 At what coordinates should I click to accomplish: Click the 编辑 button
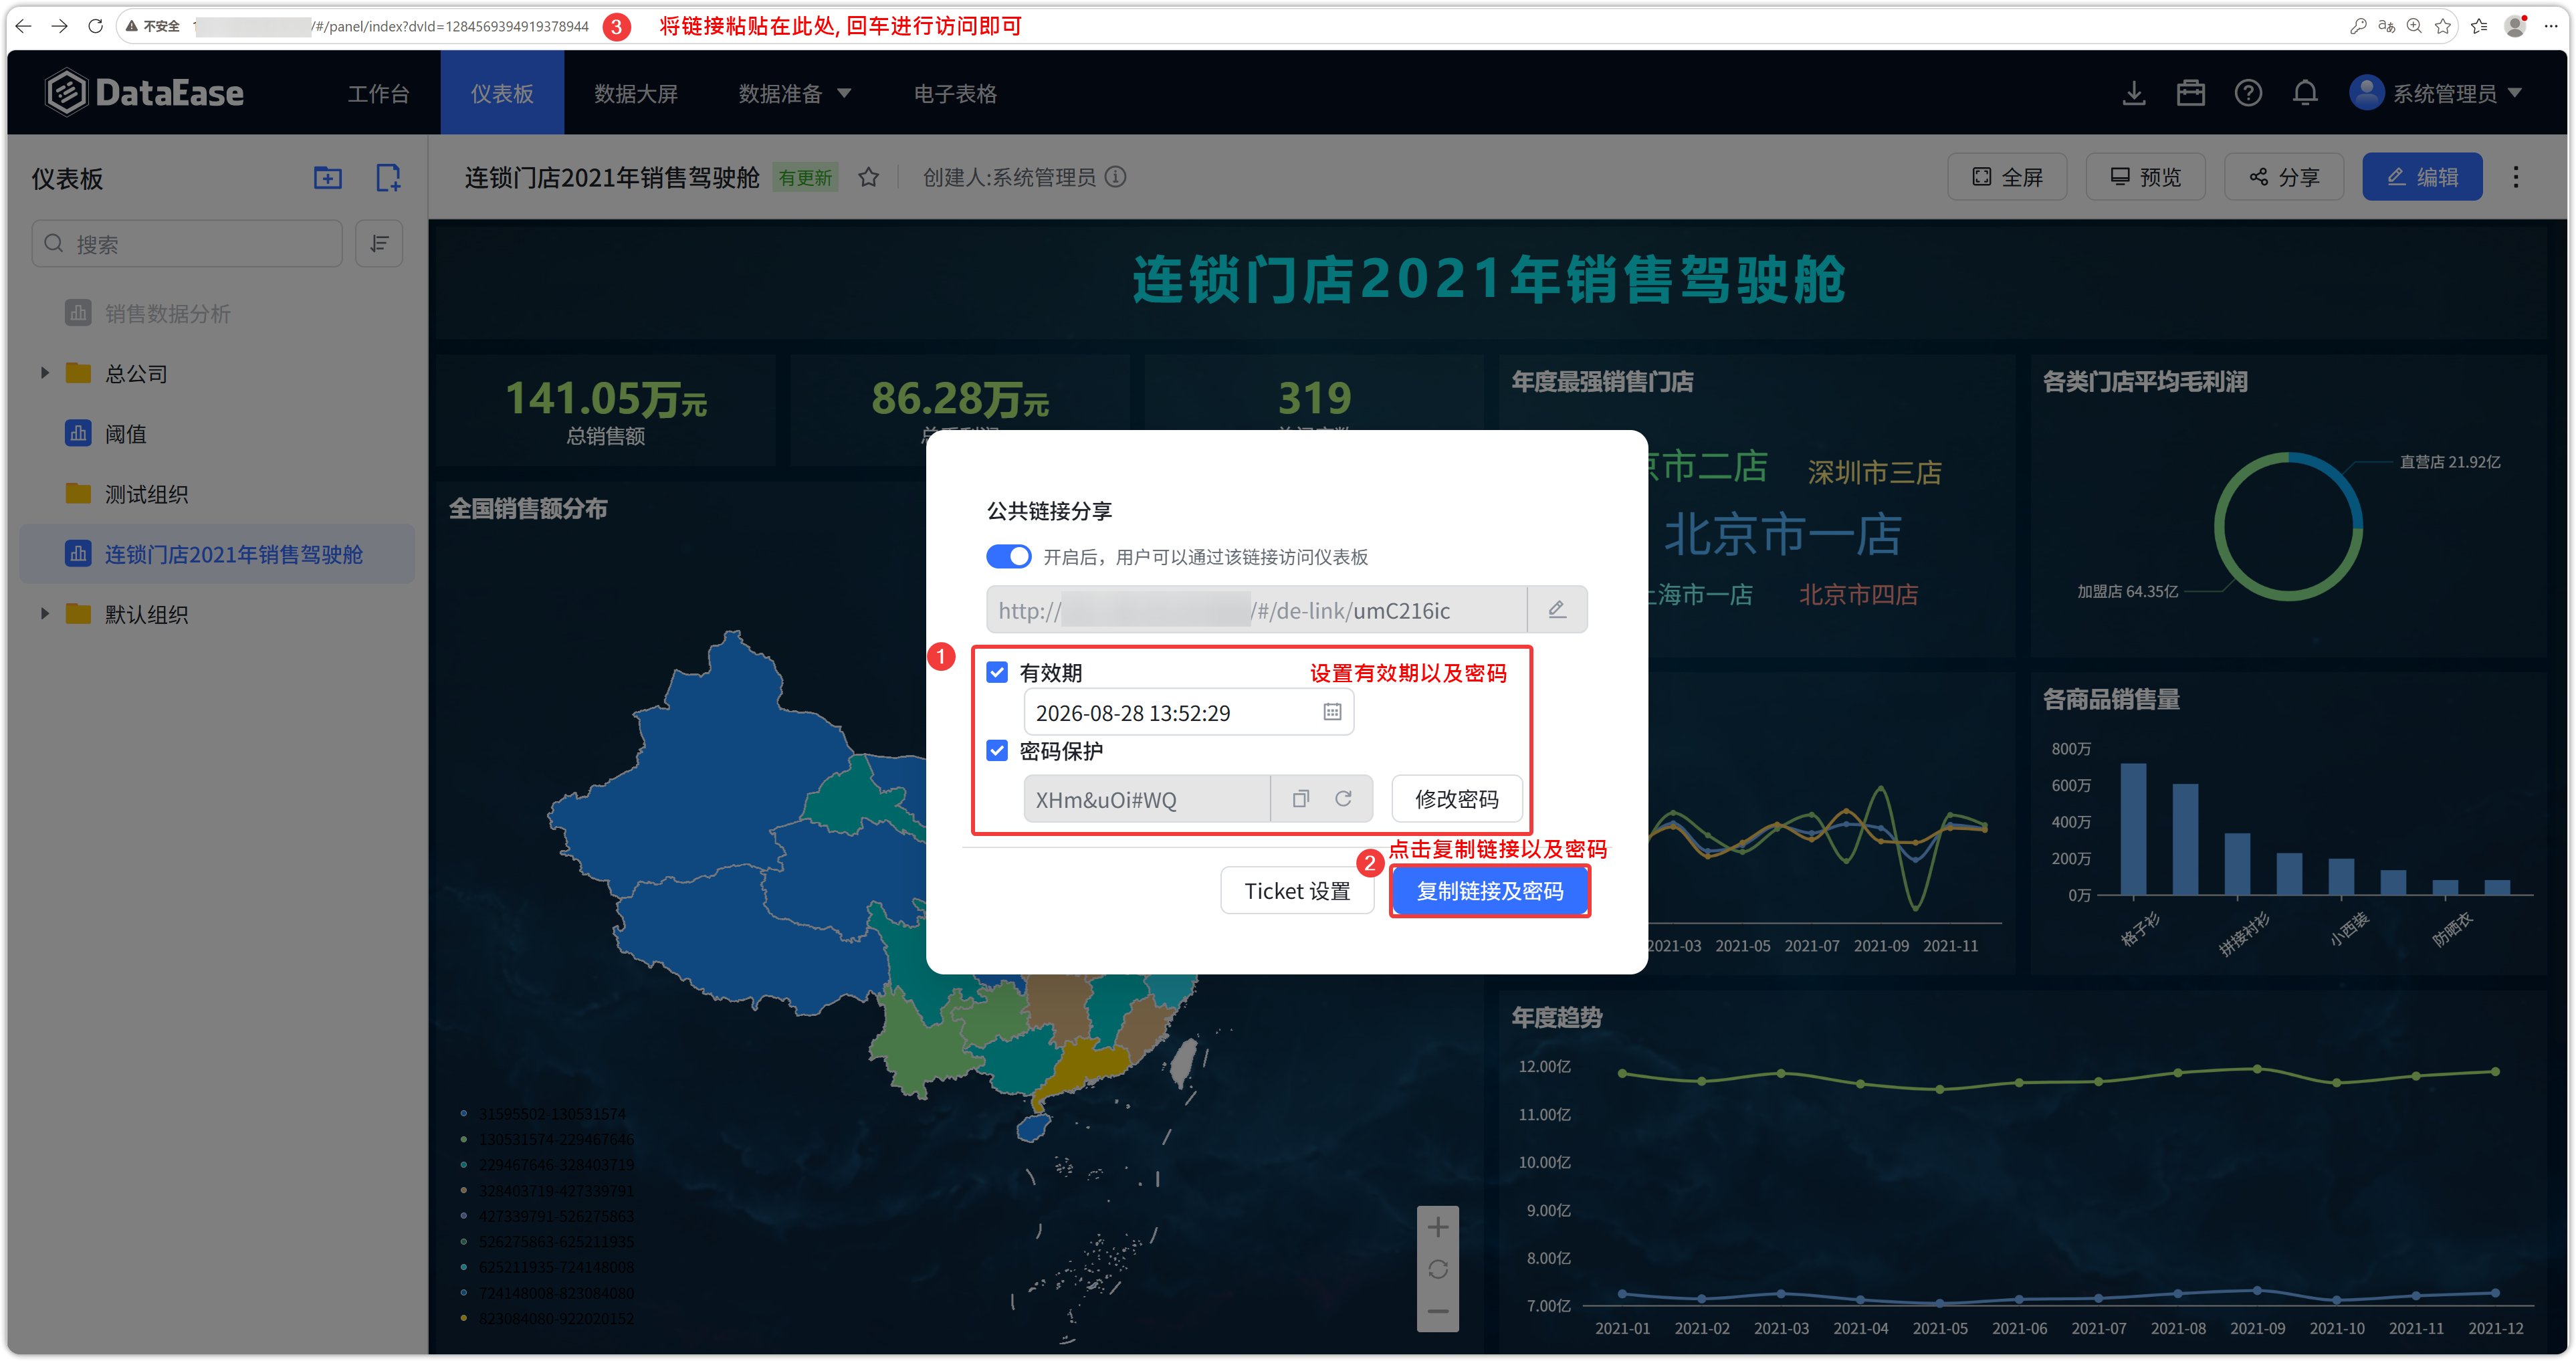coord(2422,177)
